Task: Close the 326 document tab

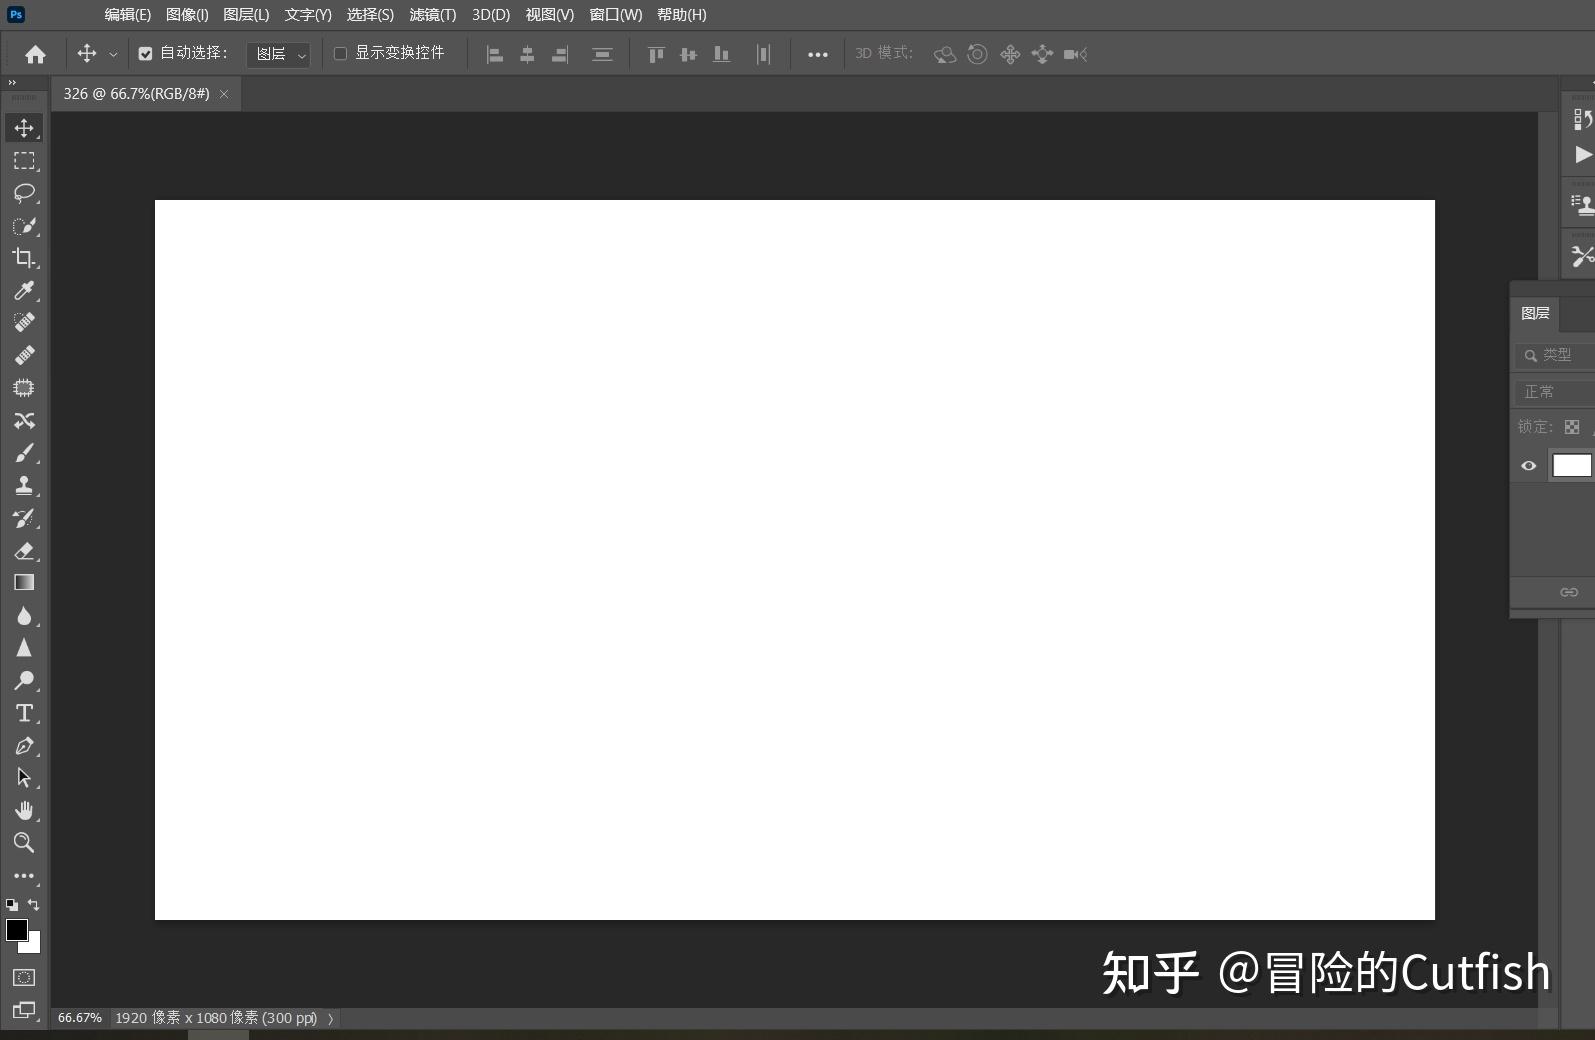Action: [x=224, y=94]
